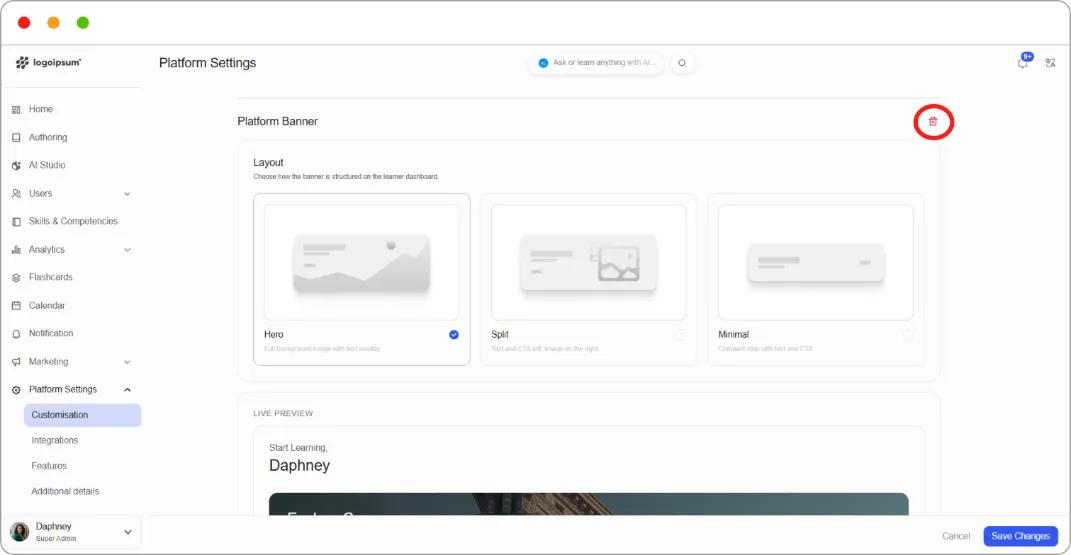Click the Notification bell icon in sidebar
The image size is (1071, 555).
pos(16,334)
